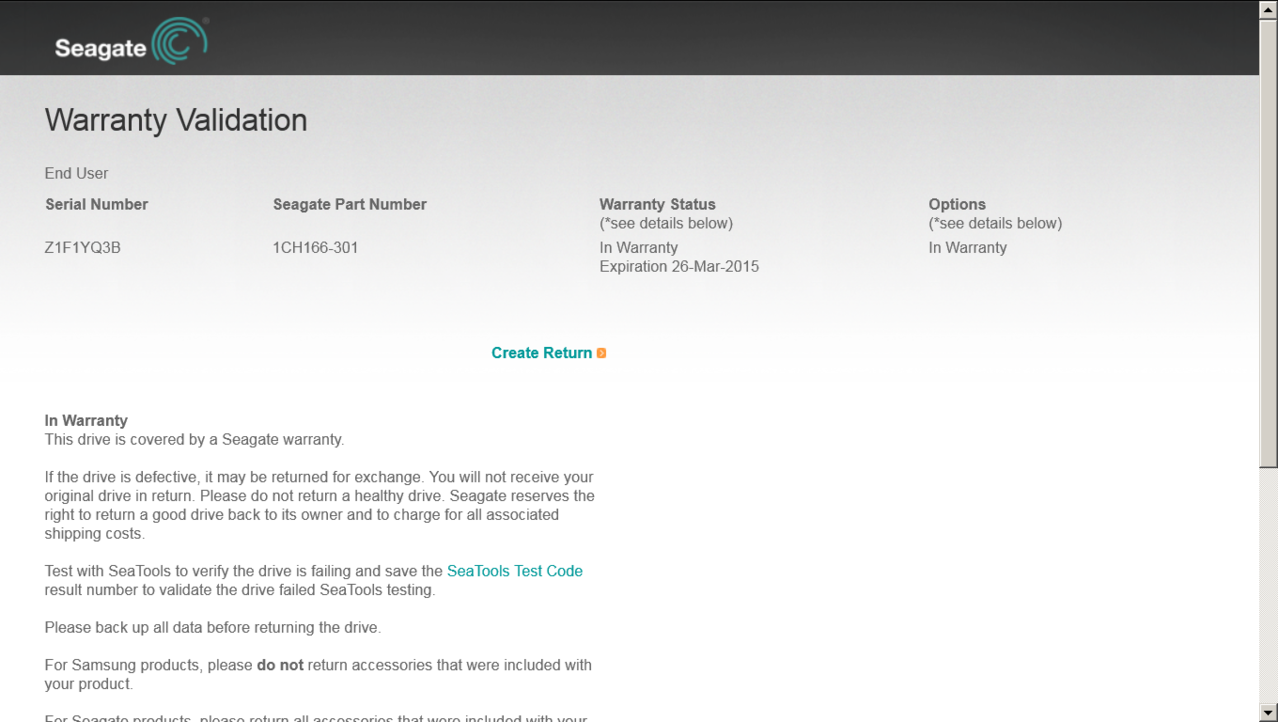The height and width of the screenshot is (722, 1278).
Task: Click the Seagate Part Number column header
Action: tap(350, 204)
